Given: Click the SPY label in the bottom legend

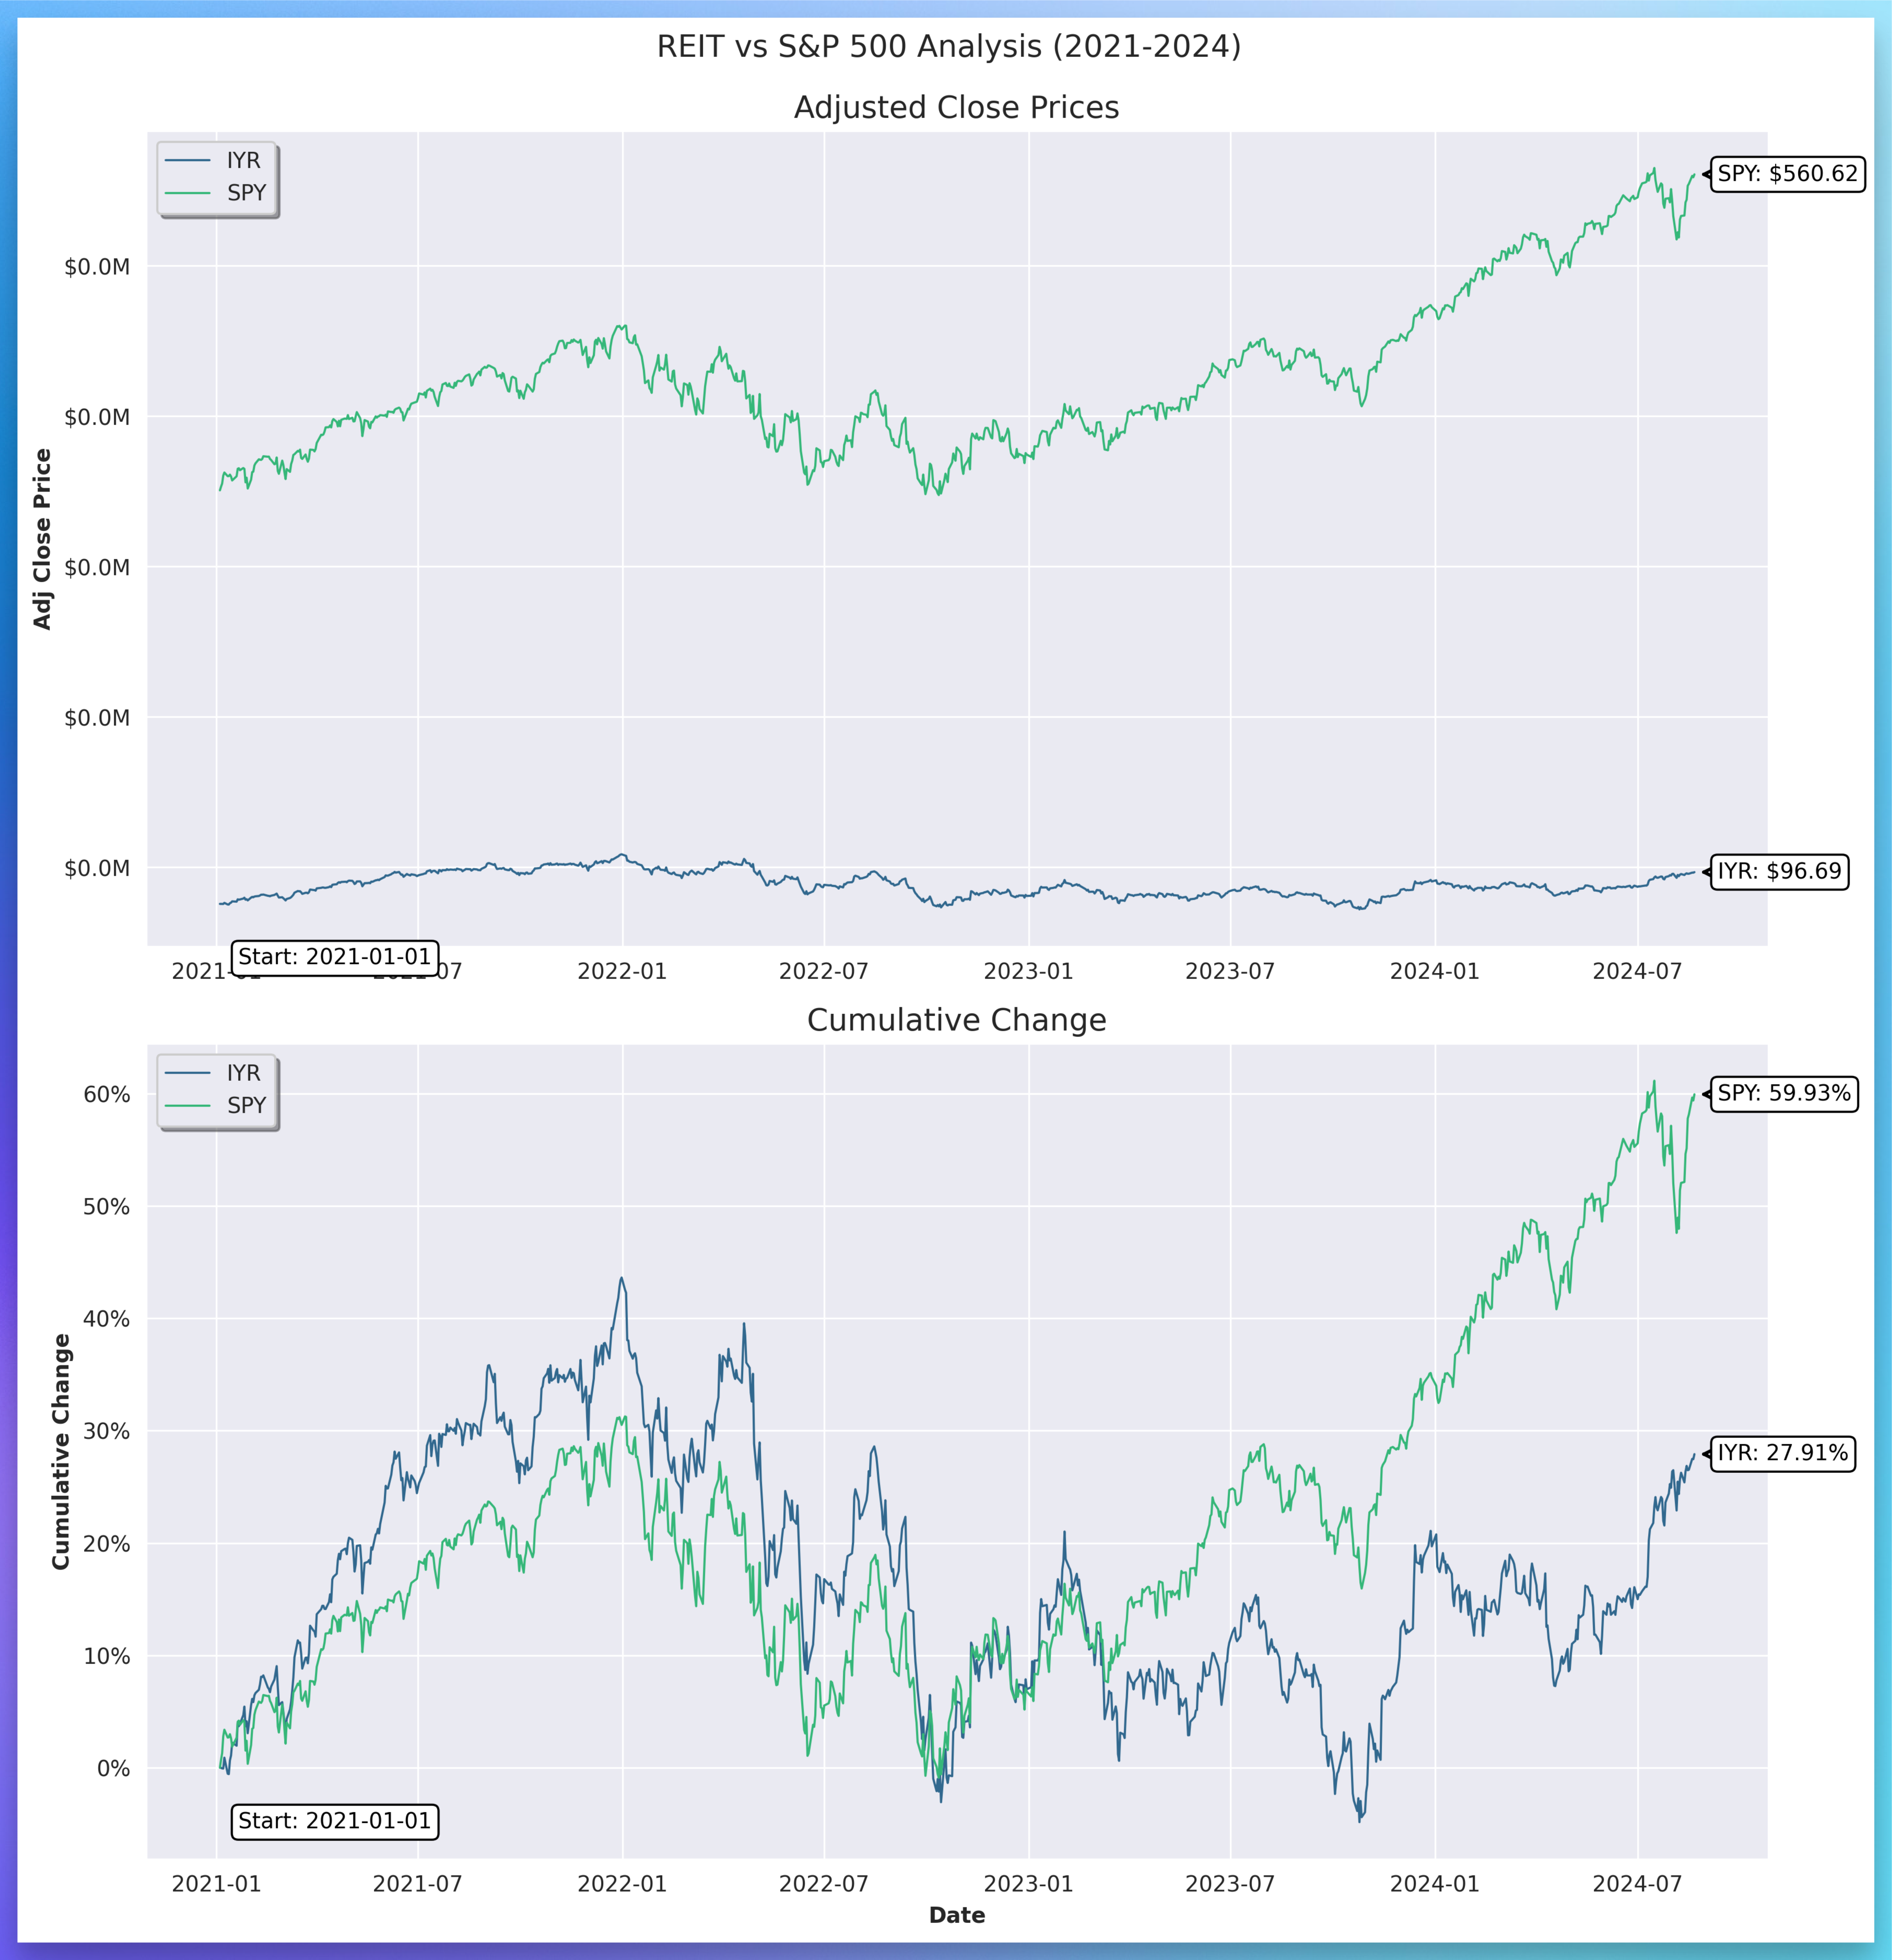Looking at the screenshot, I should click(x=246, y=1106).
